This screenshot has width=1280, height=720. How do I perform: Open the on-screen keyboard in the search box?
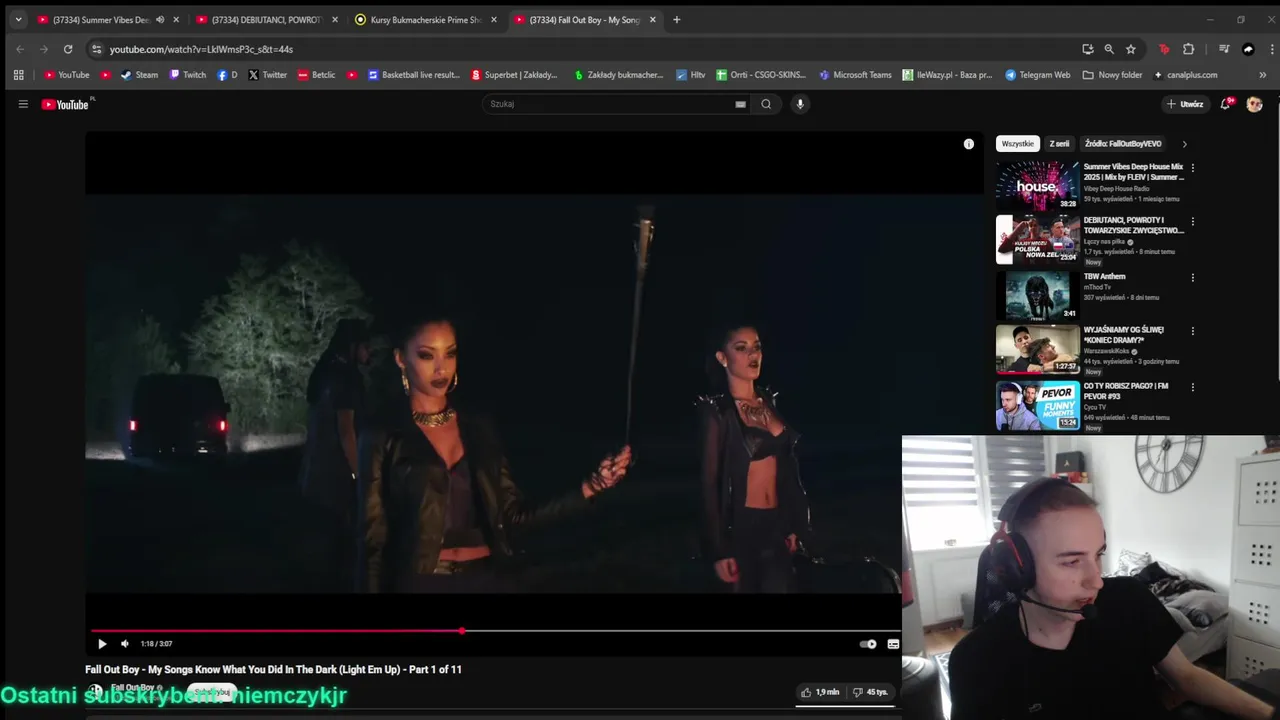[740, 104]
